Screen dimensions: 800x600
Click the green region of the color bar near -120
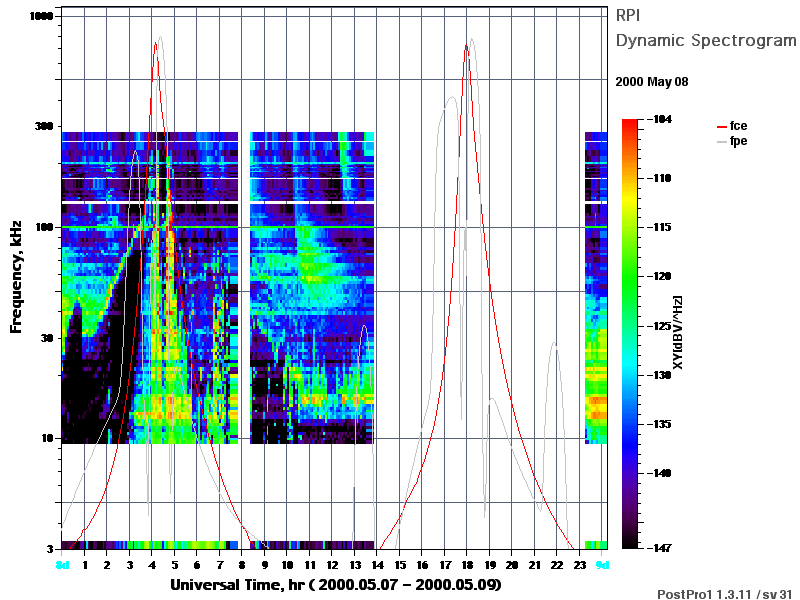tap(630, 276)
